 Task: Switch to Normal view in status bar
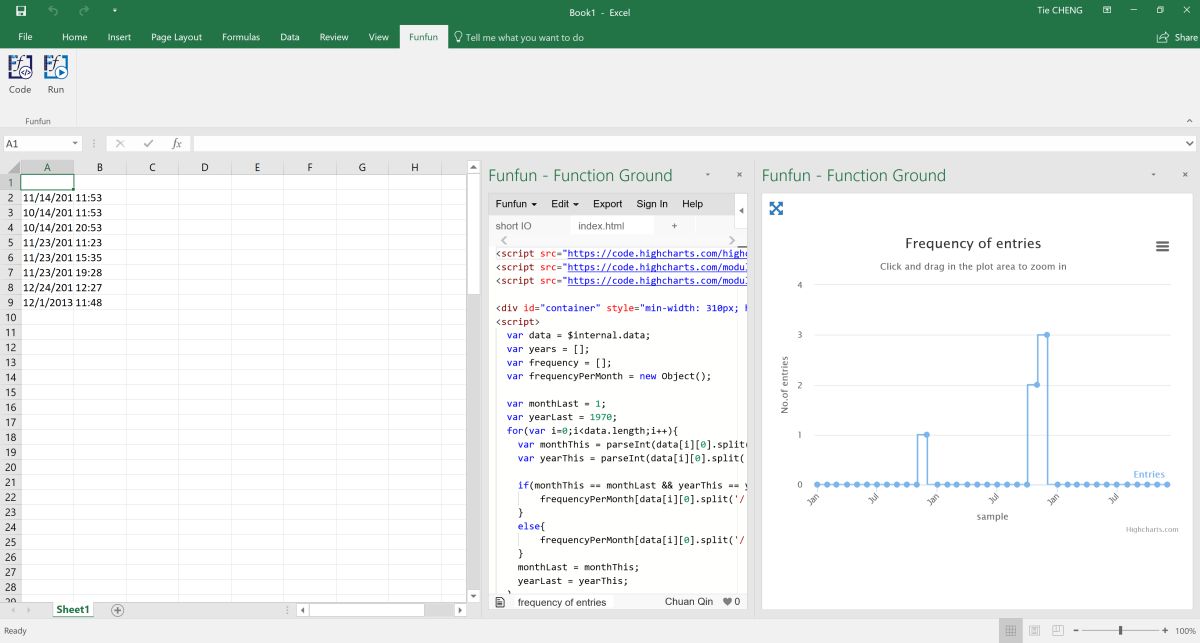tap(1011, 631)
